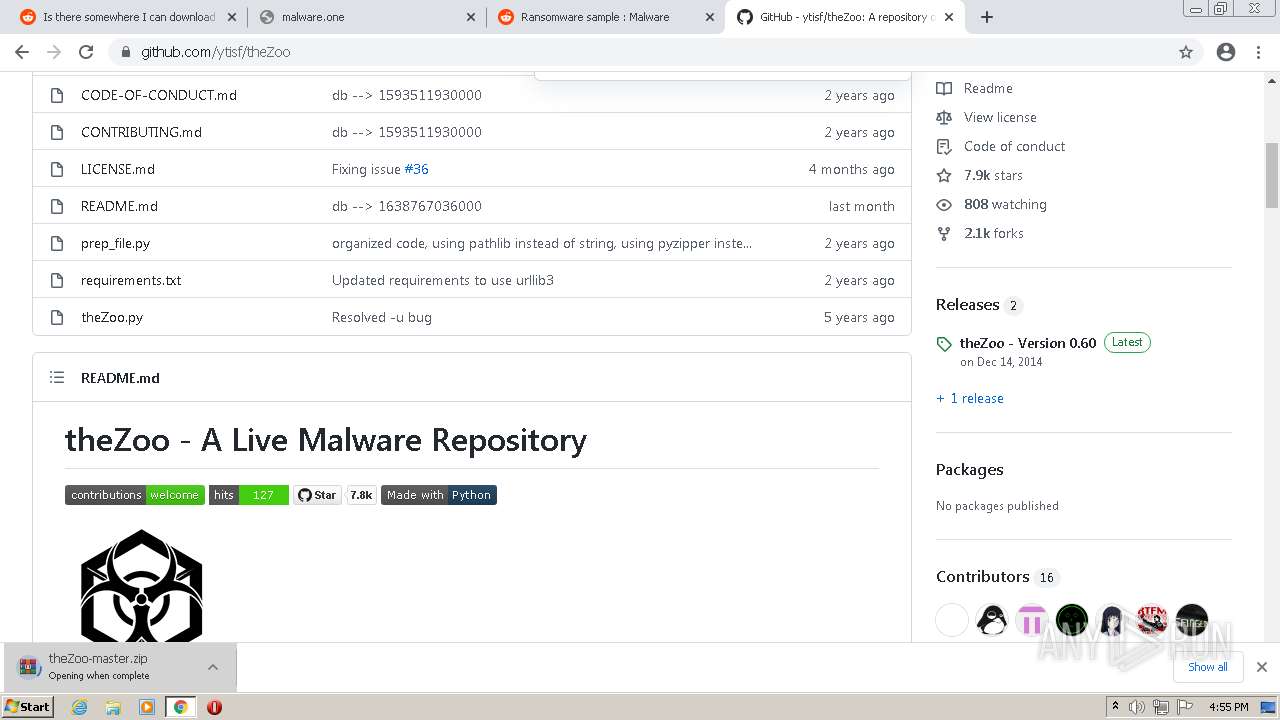This screenshot has width=1280, height=720.
Task: Switch to 'Is there somewhere I can download' tab
Action: pyautogui.click(x=128, y=17)
